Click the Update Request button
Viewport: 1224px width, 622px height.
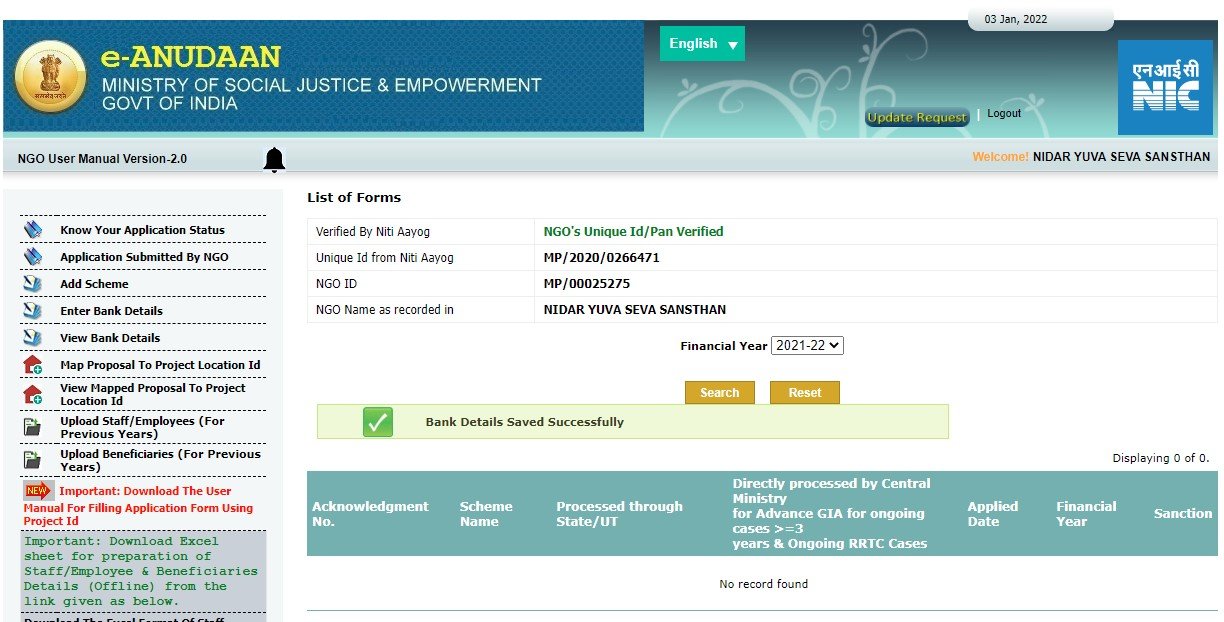(917, 117)
